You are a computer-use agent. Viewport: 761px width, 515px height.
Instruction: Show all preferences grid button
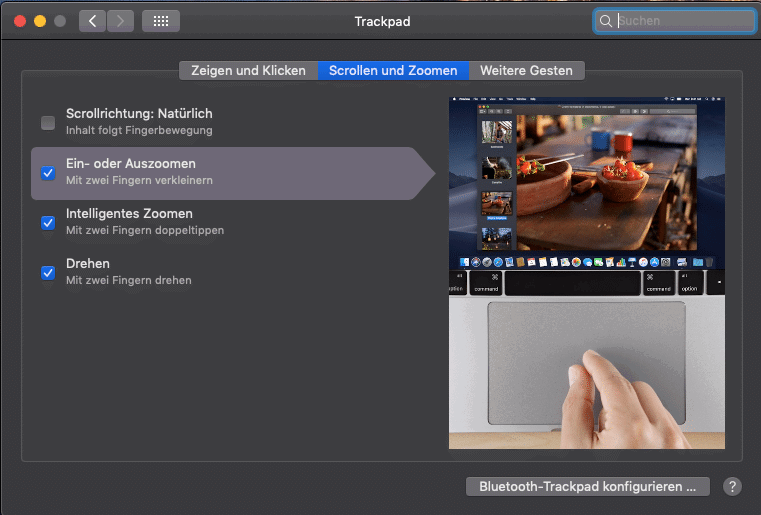pos(161,21)
